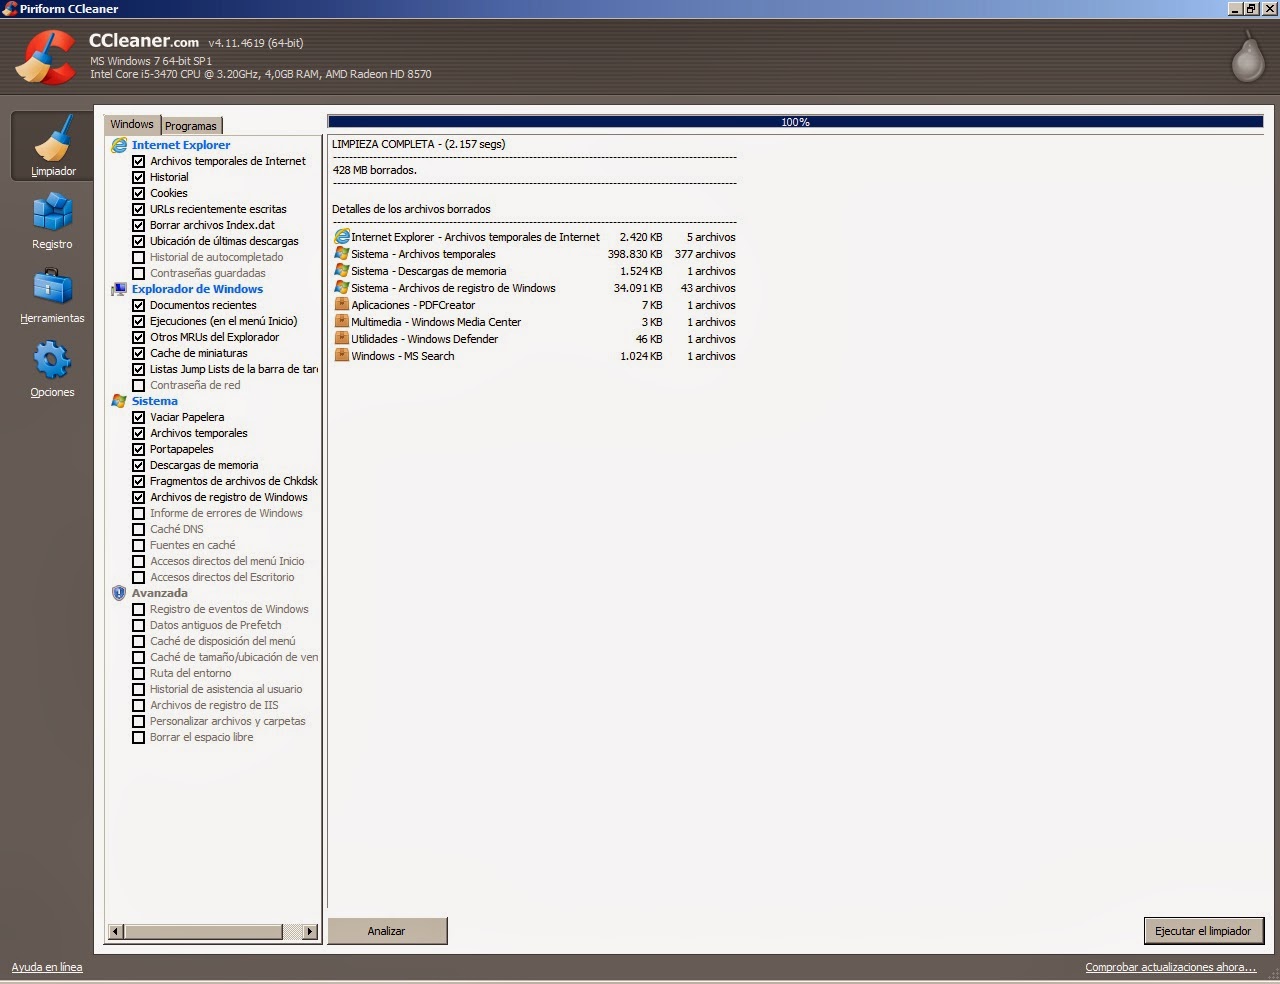1280x984 pixels.
Task: Click the 100% progress bar
Action: pos(796,122)
